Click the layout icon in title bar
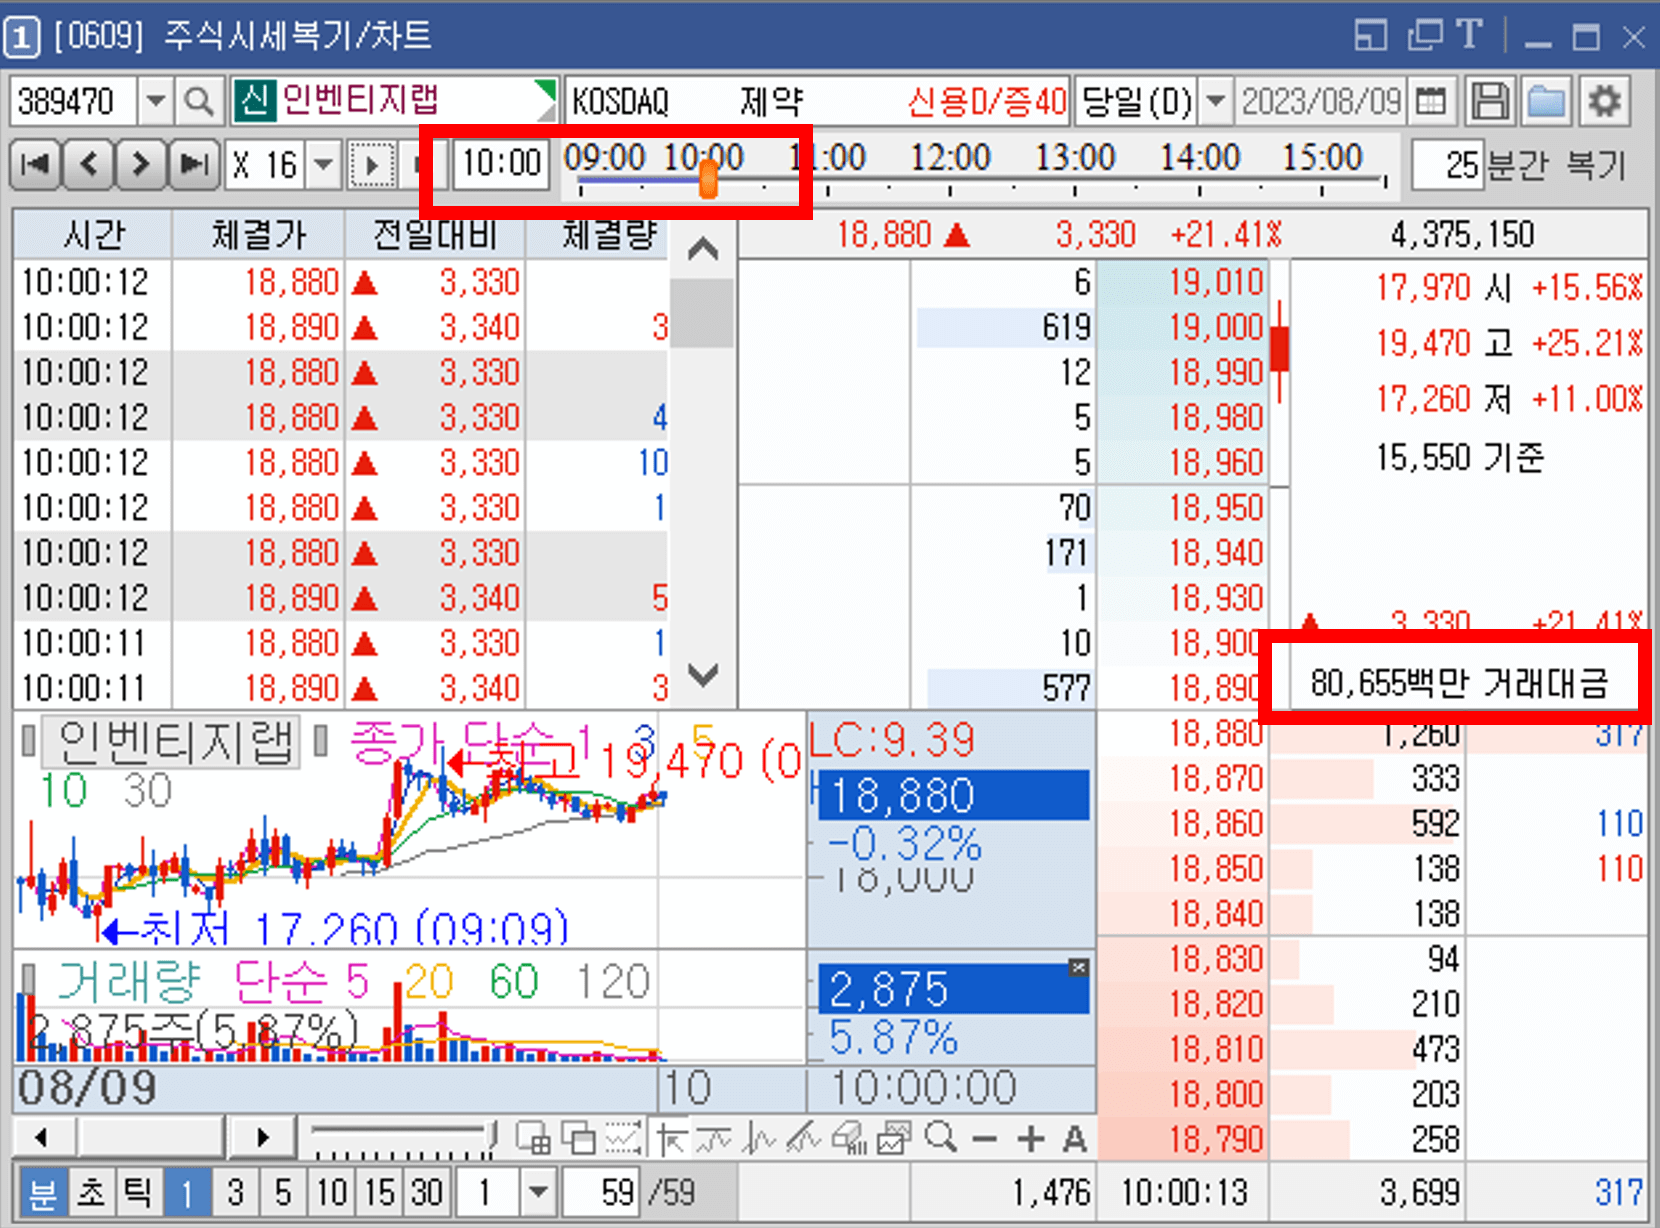The height and width of the screenshot is (1228, 1660). [x=1371, y=36]
